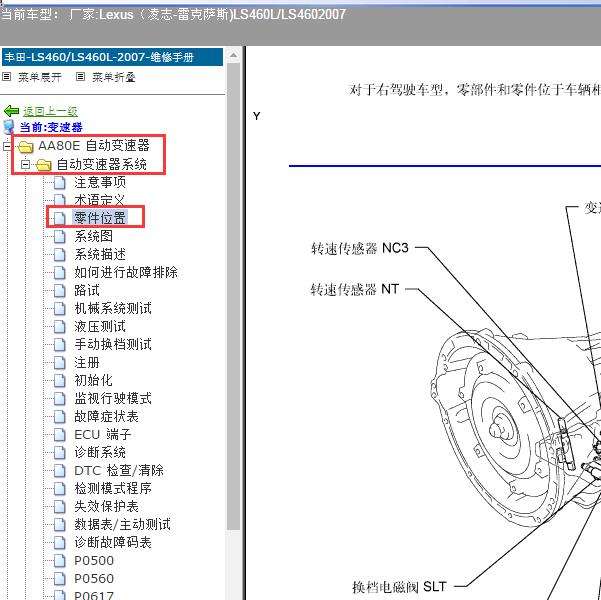Click 菜单展开 to expand the menu
This screenshot has width=601, height=600.
39,77
